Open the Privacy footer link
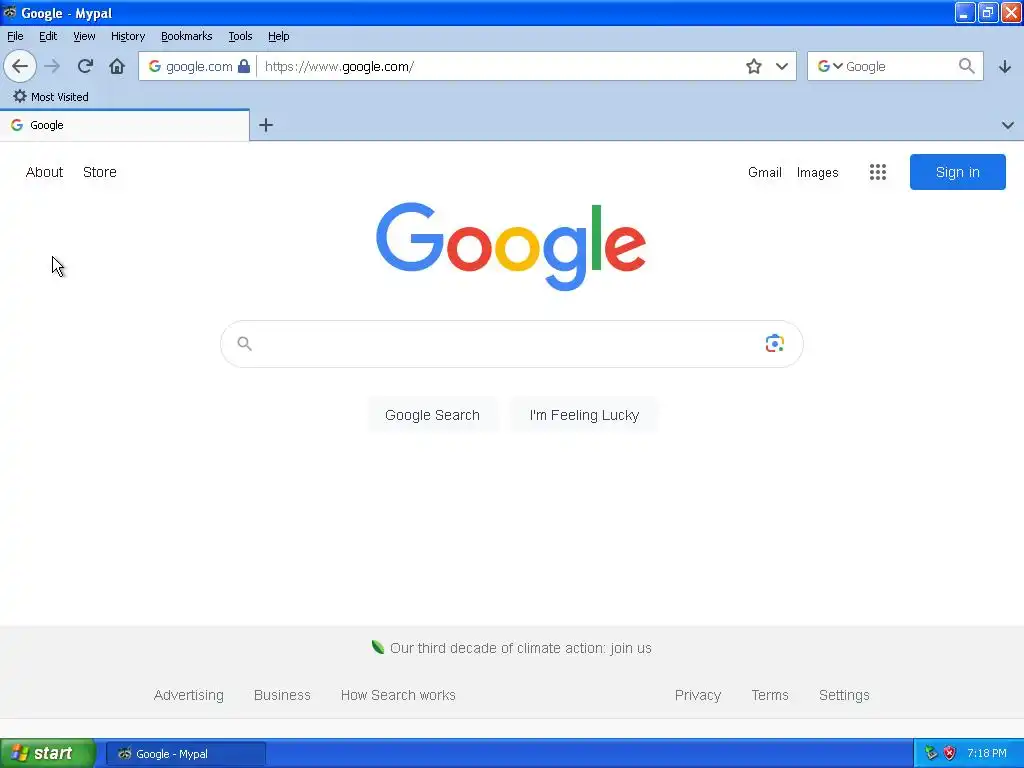 point(698,695)
